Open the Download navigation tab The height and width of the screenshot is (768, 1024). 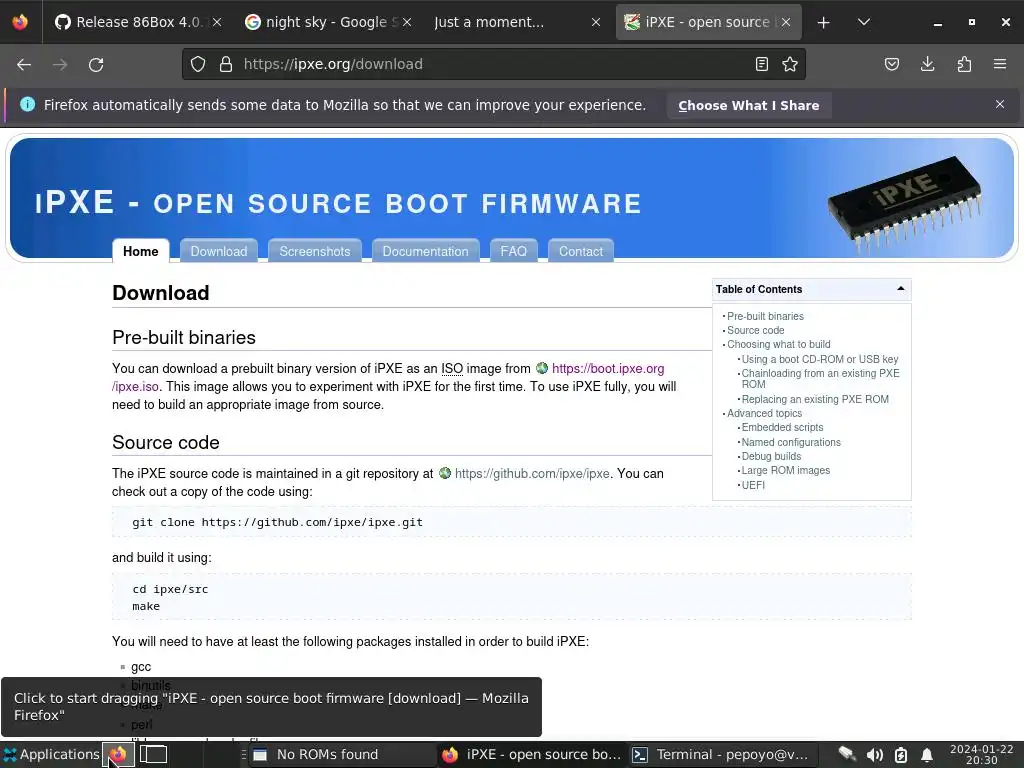coord(219,251)
